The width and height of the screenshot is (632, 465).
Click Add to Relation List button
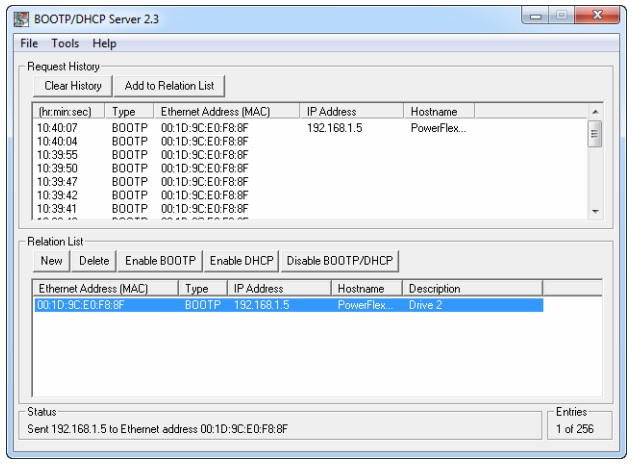[x=169, y=86]
